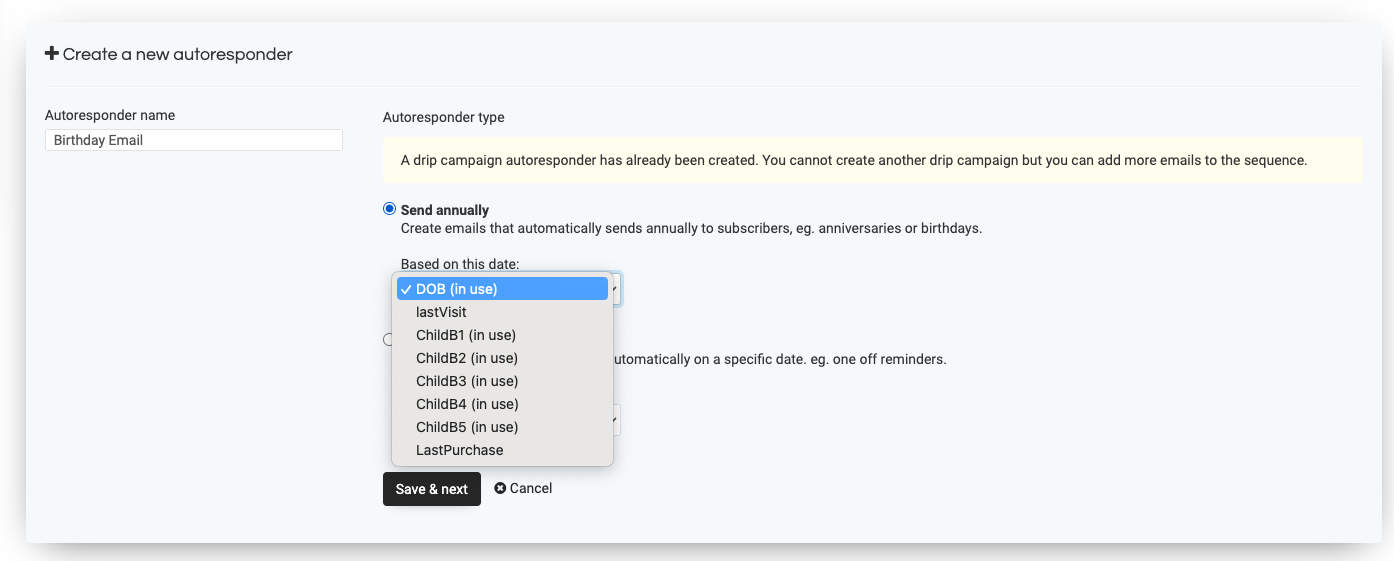The image size is (1394, 561).
Task: Choose lastVisit from the date list
Action: tap(502, 312)
